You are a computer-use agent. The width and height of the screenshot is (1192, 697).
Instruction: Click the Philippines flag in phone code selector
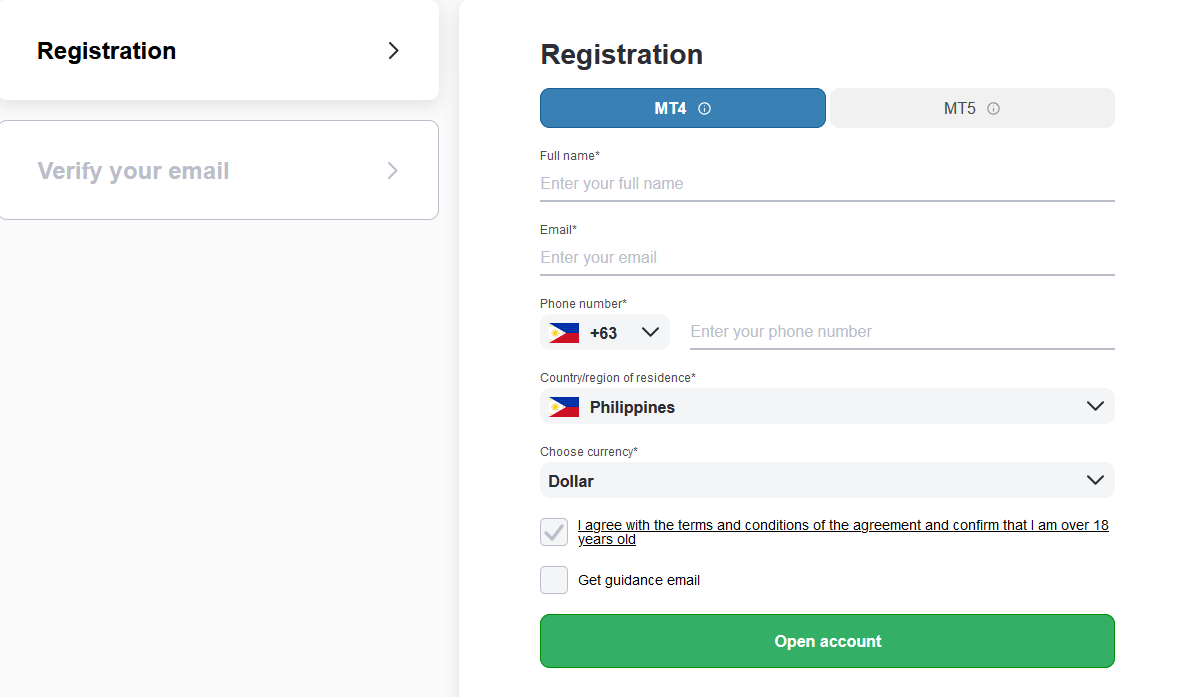coord(564,333)
